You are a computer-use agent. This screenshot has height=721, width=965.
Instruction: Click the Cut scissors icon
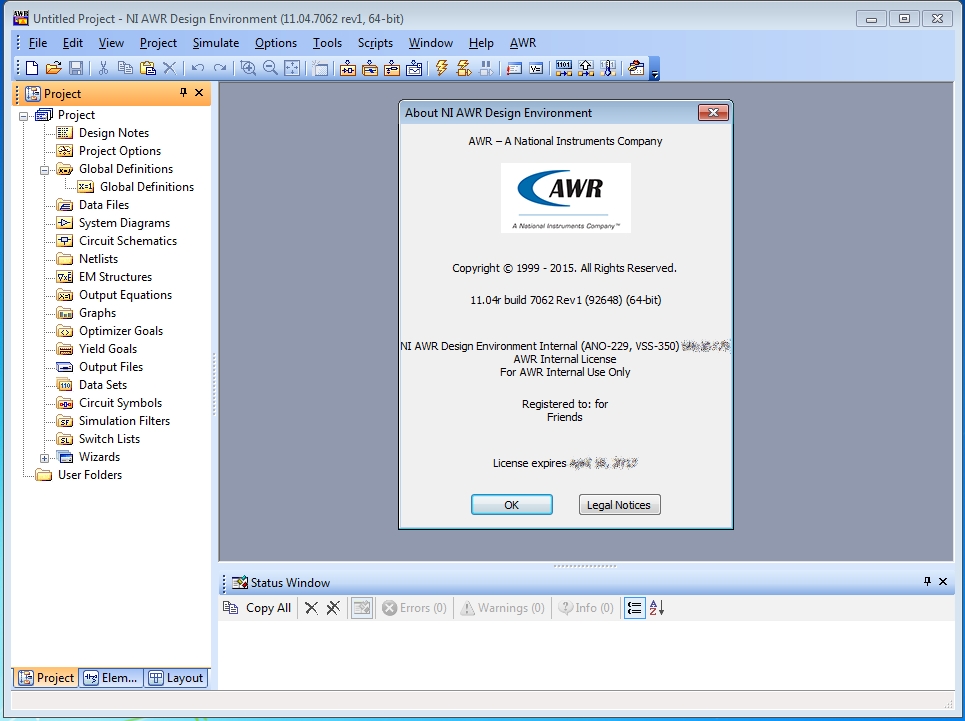pyautogui.click(x=103, y=68)
